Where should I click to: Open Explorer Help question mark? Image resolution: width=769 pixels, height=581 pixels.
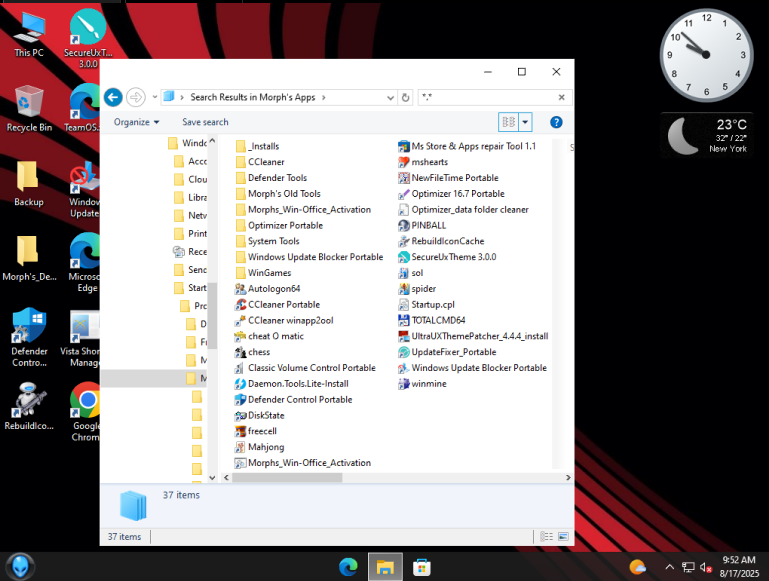(556, 122)
